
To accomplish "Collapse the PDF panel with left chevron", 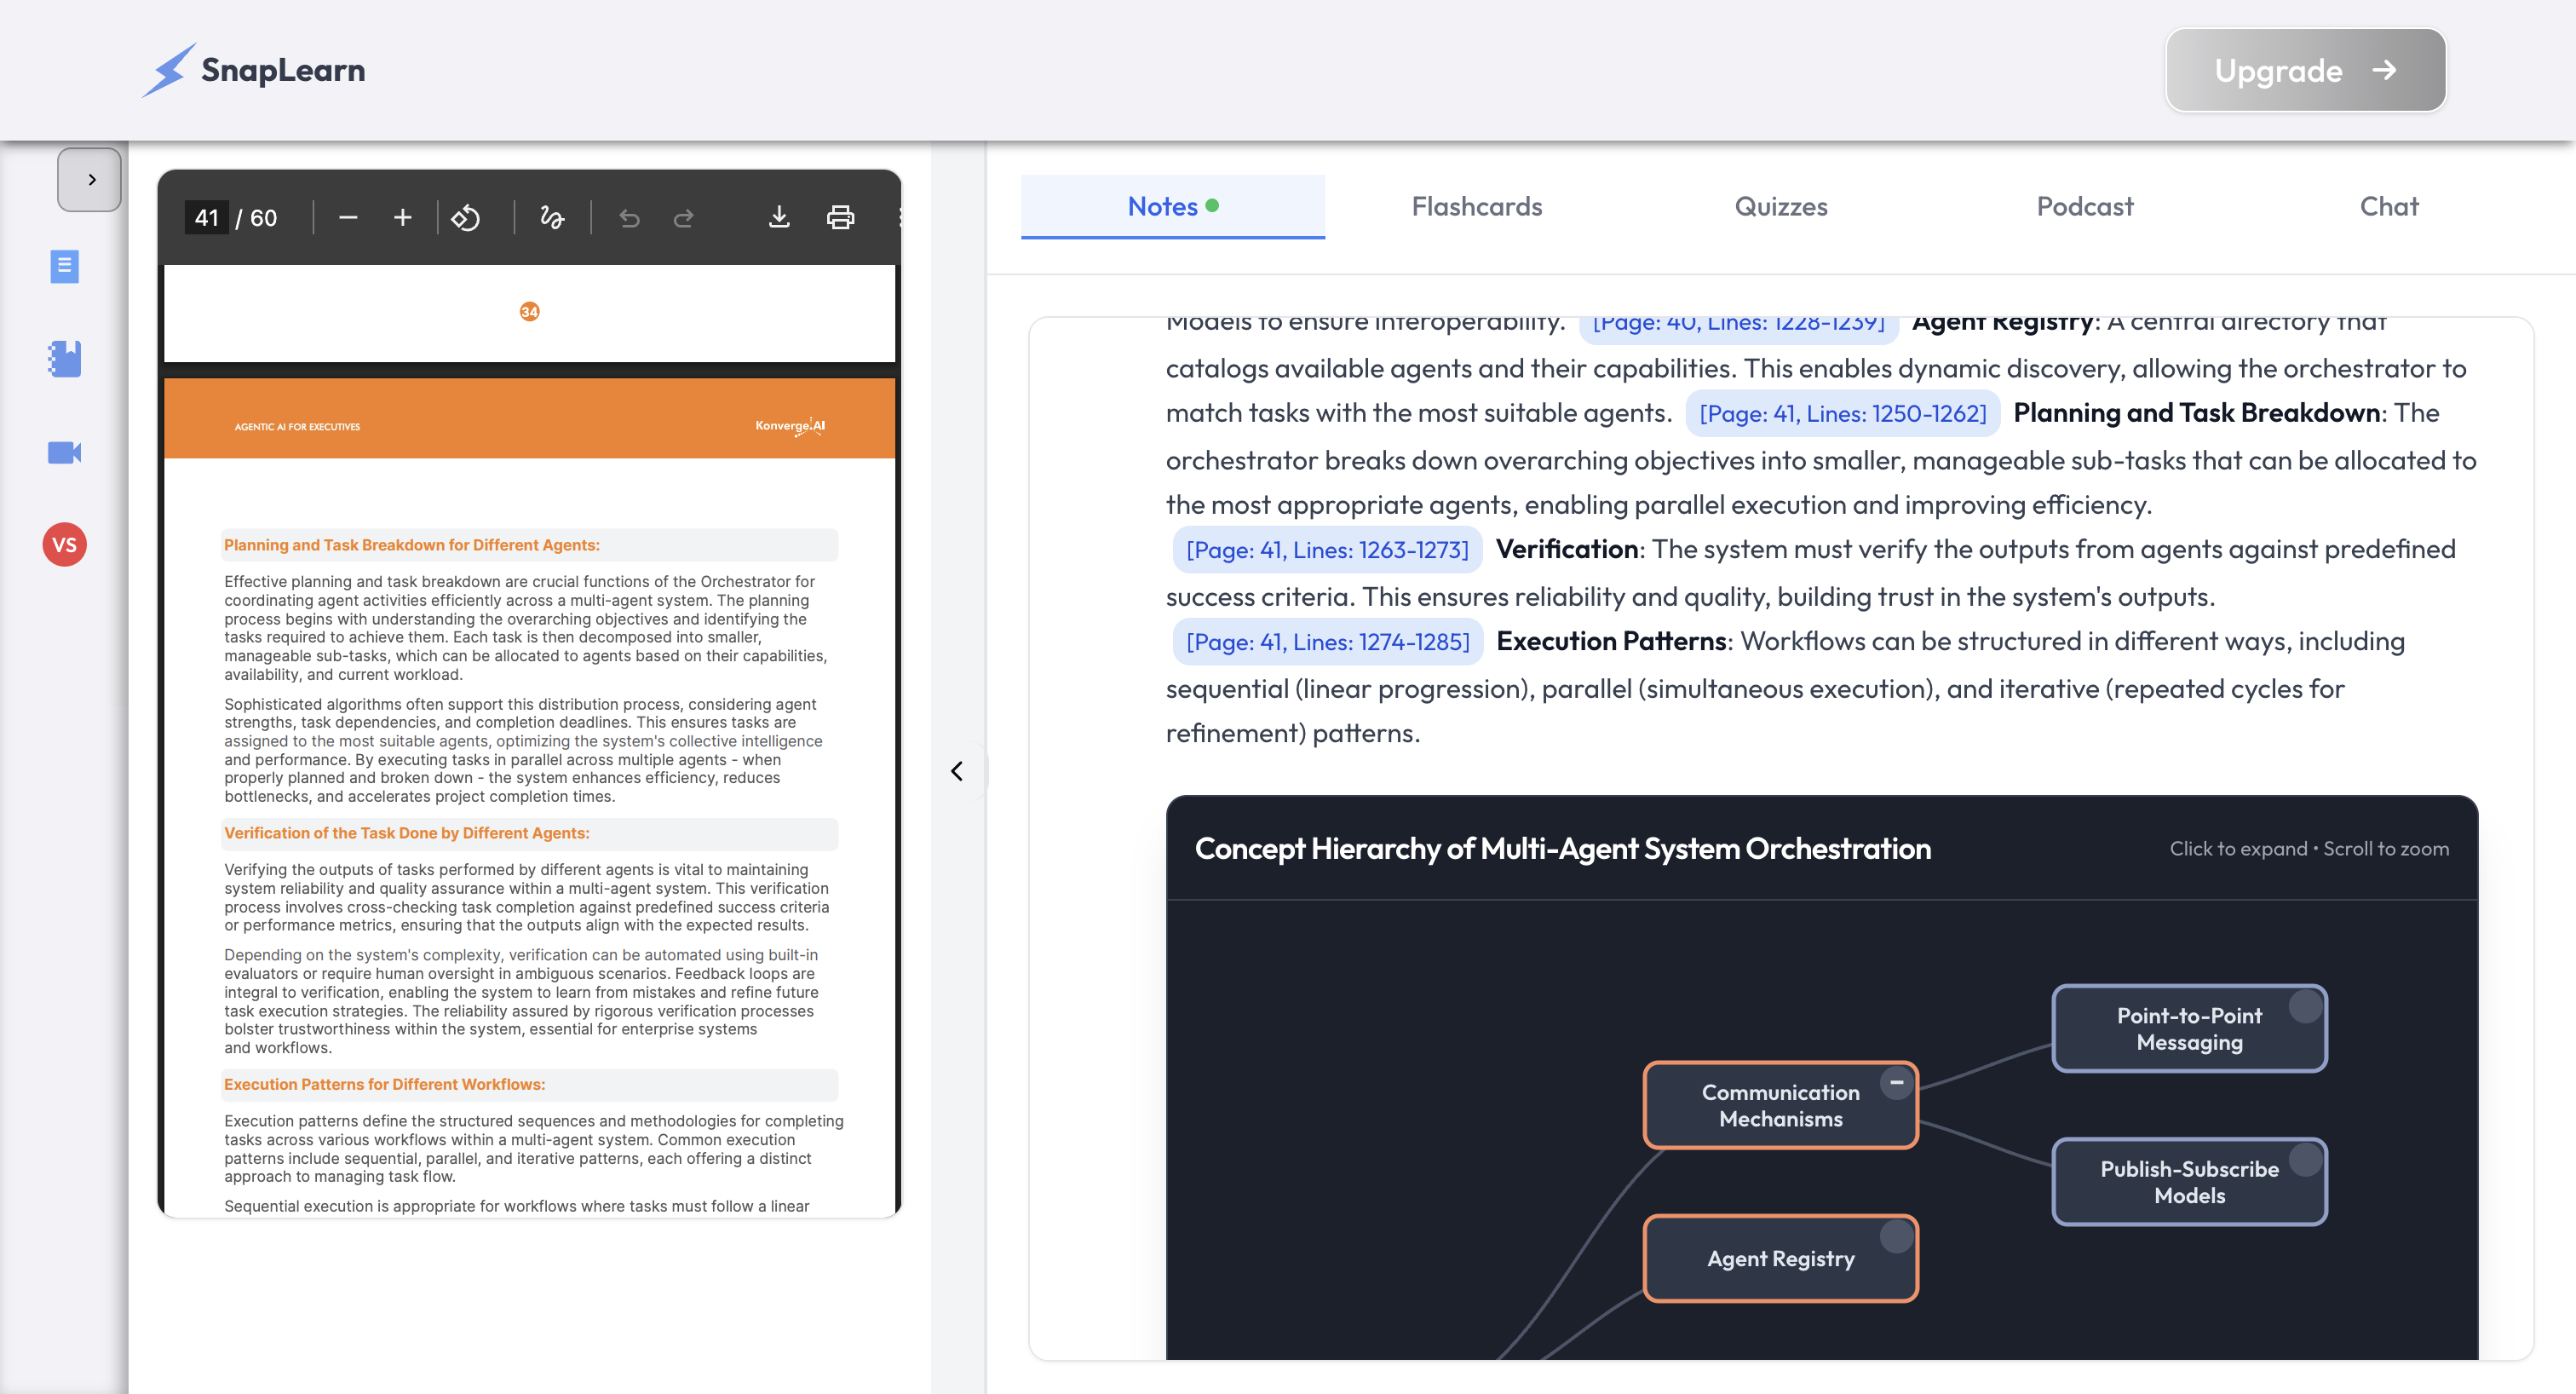I will (957, 771).
